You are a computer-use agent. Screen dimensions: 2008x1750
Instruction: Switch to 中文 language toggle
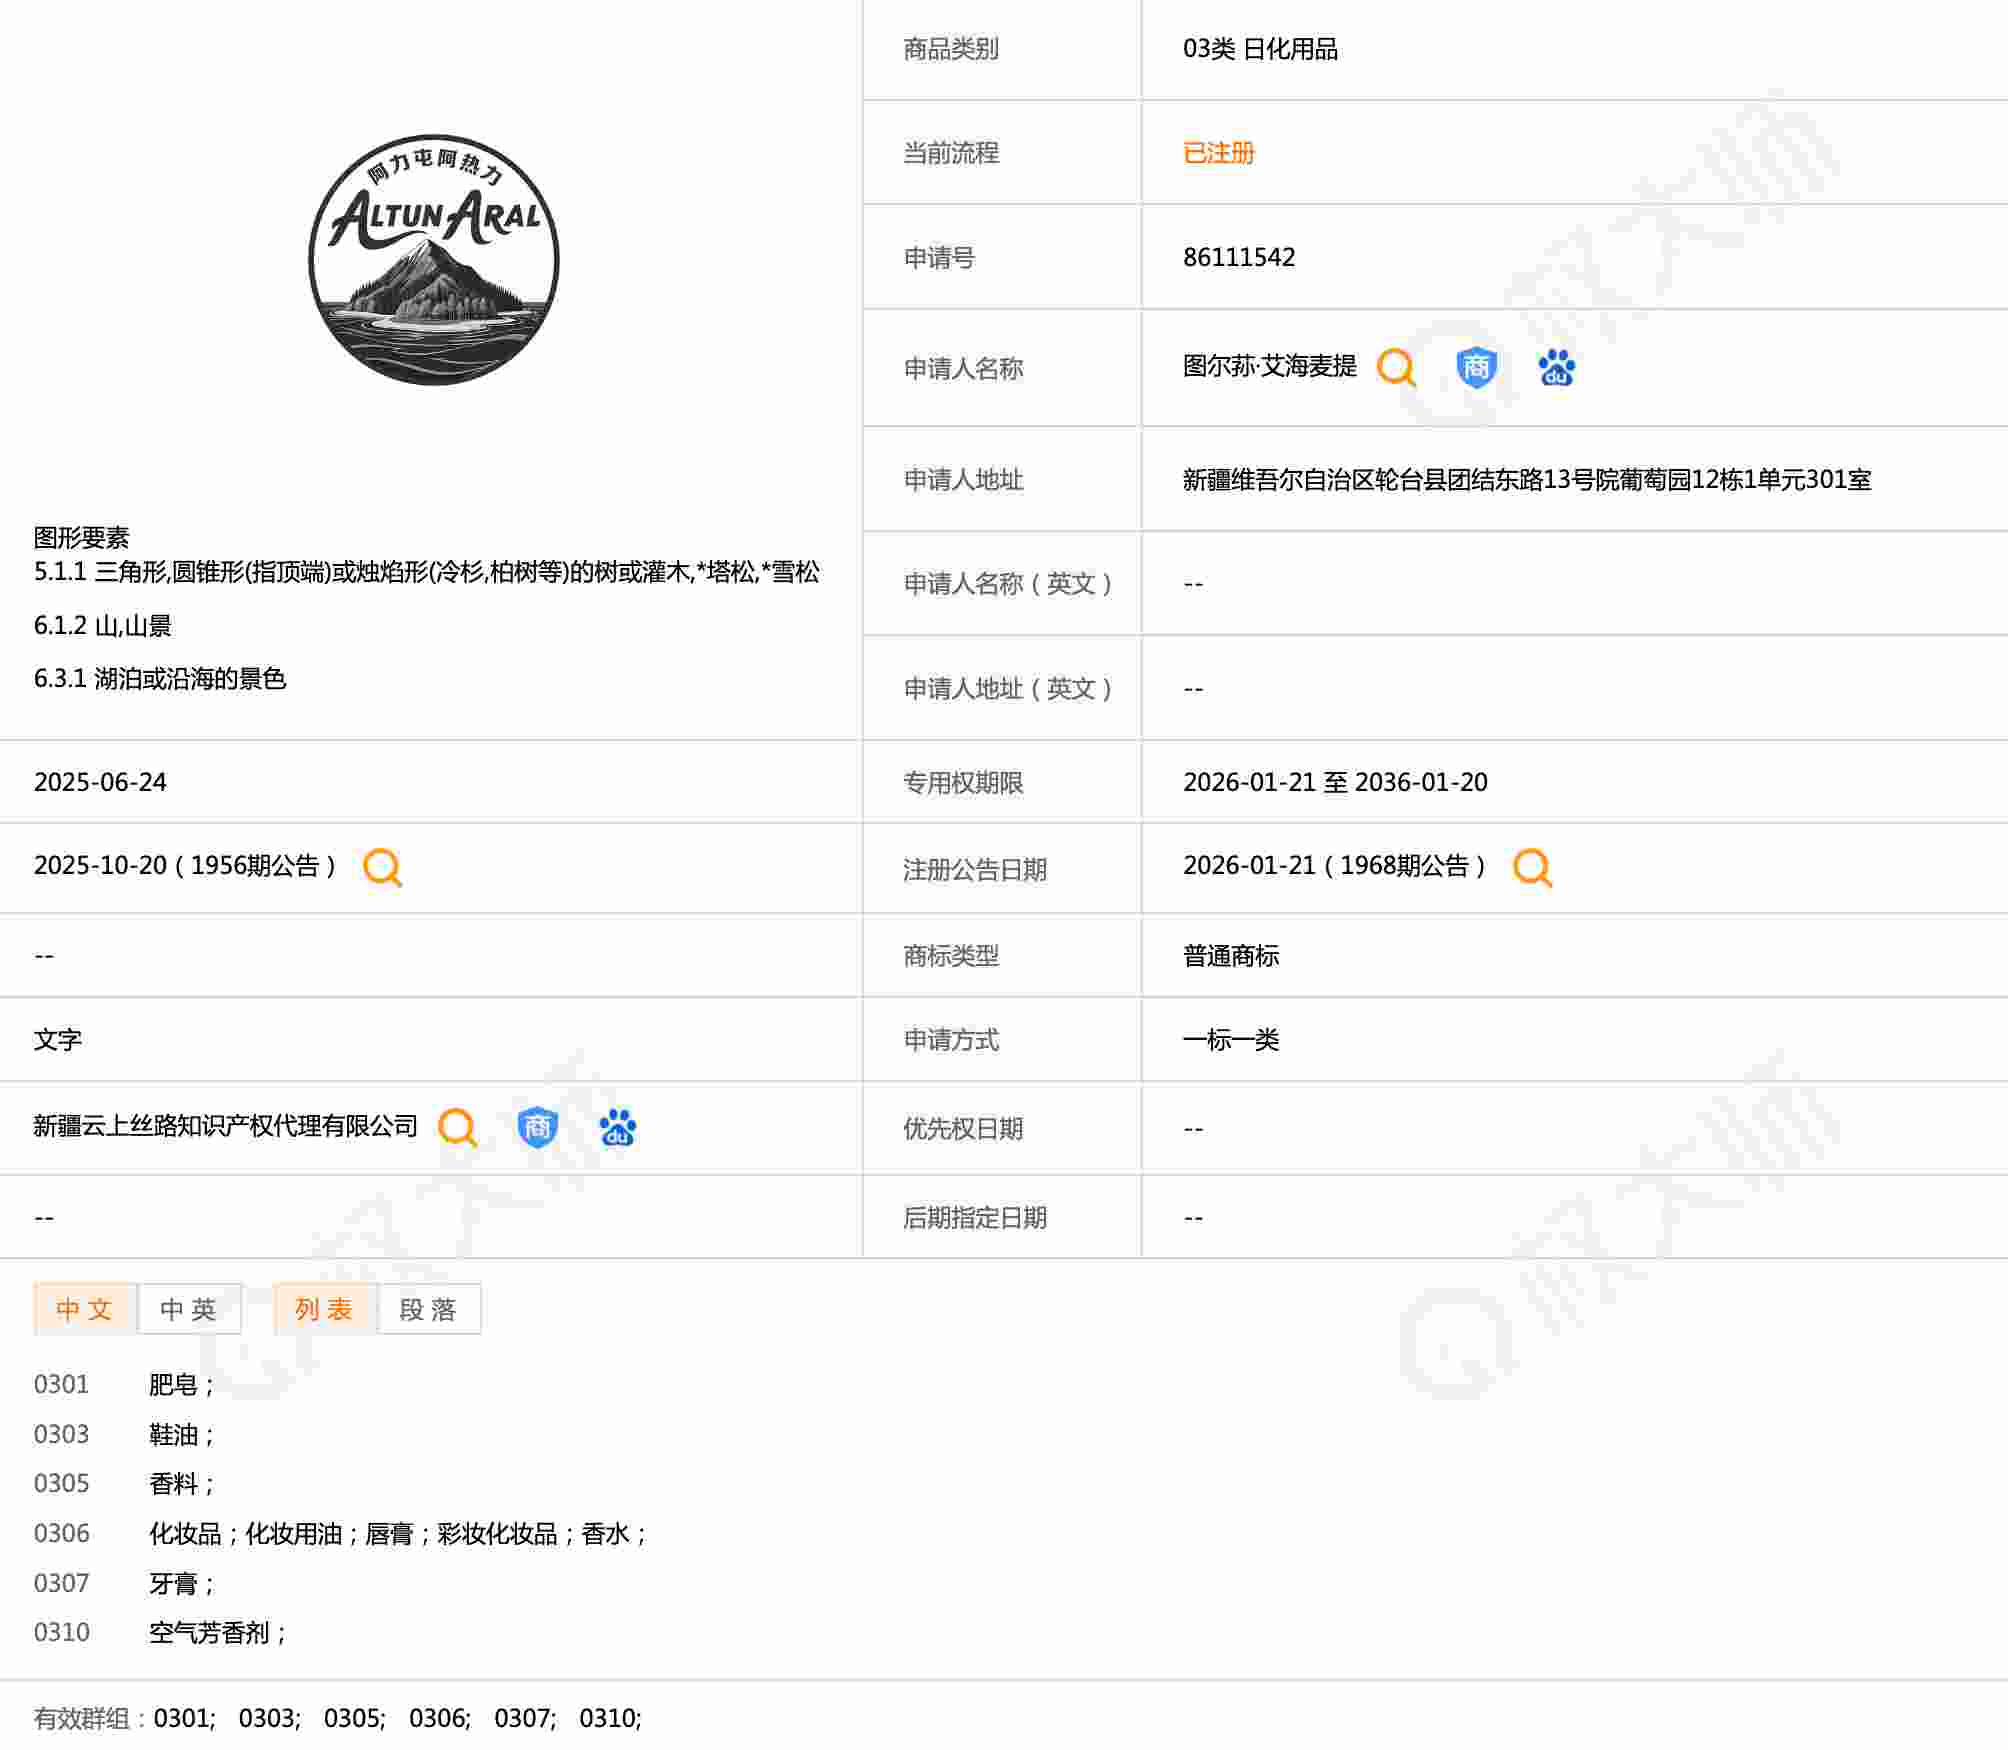(85, 1309)
